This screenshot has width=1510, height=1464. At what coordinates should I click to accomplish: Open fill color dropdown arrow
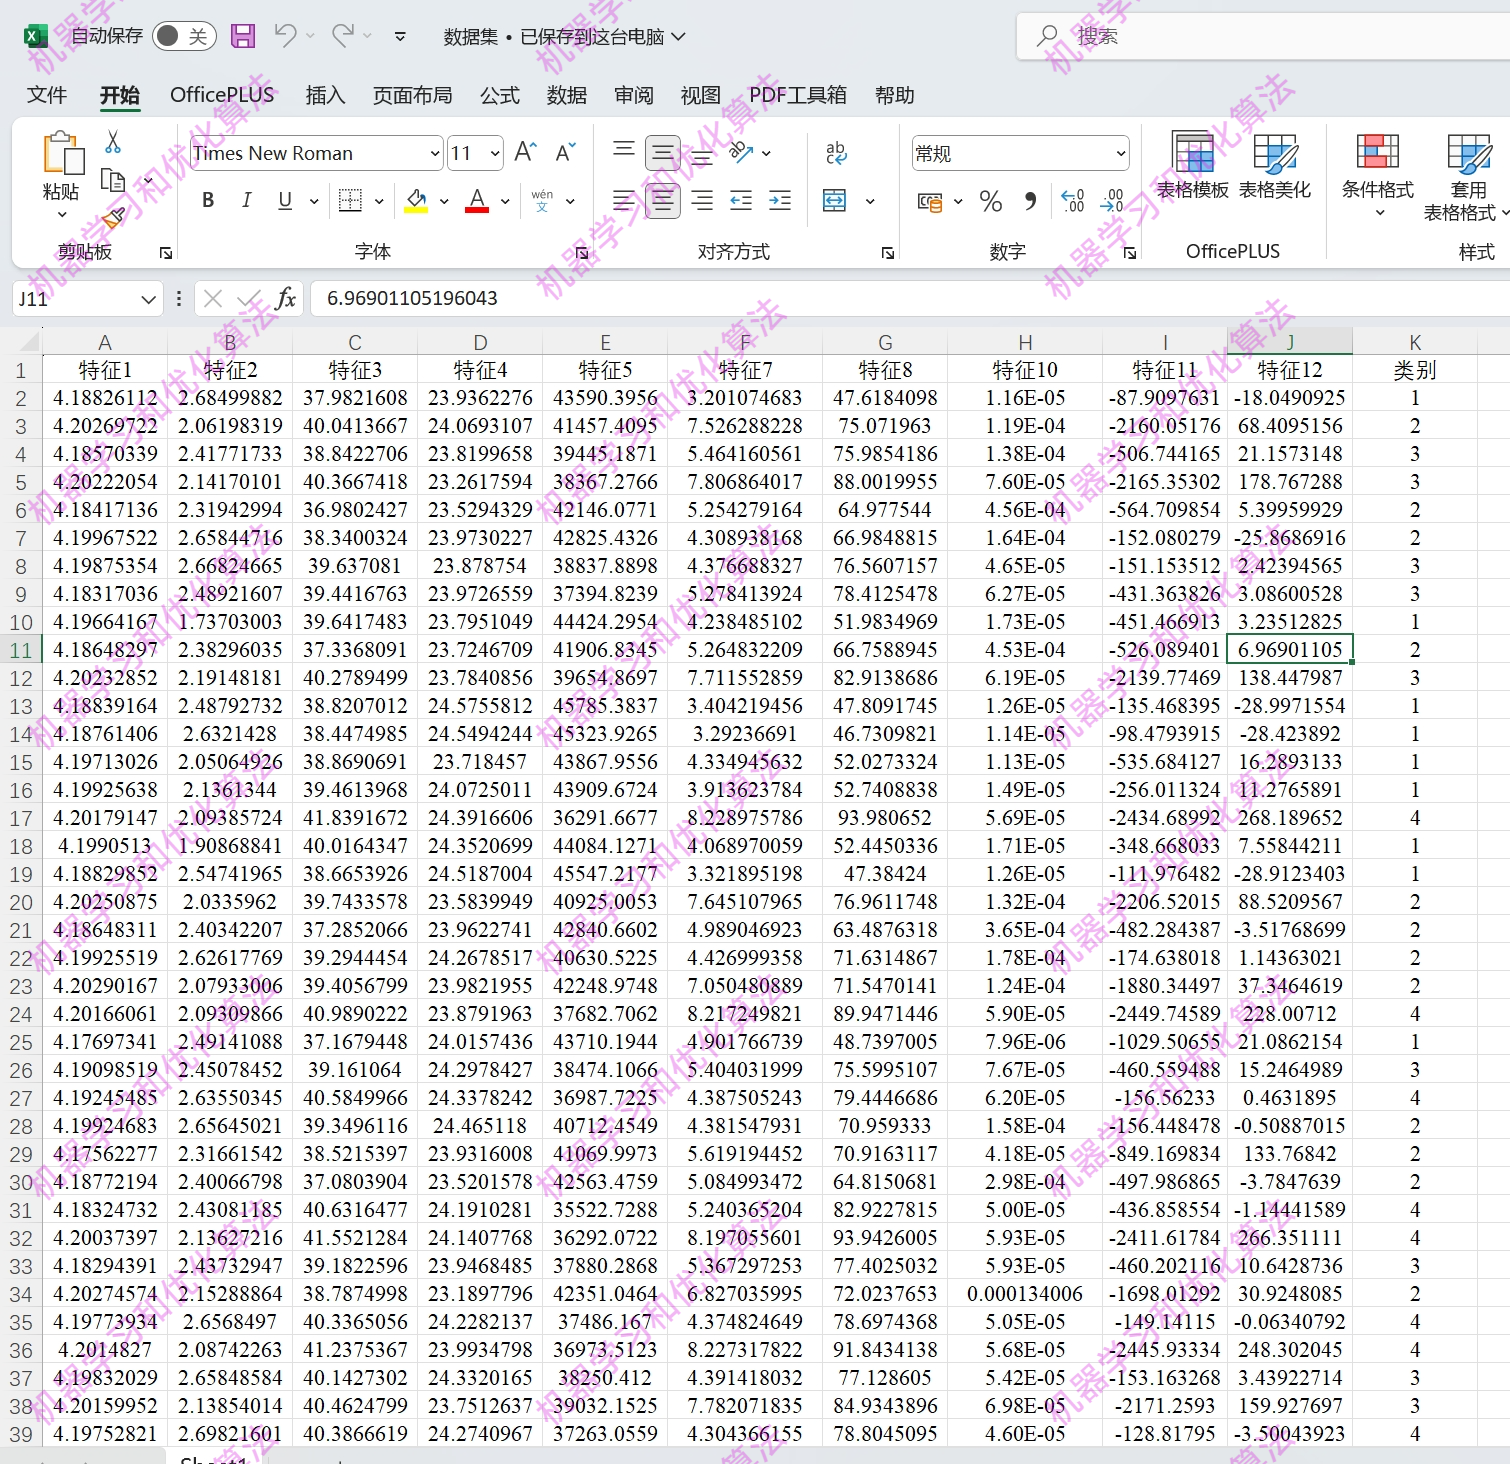tap(444, 201)
